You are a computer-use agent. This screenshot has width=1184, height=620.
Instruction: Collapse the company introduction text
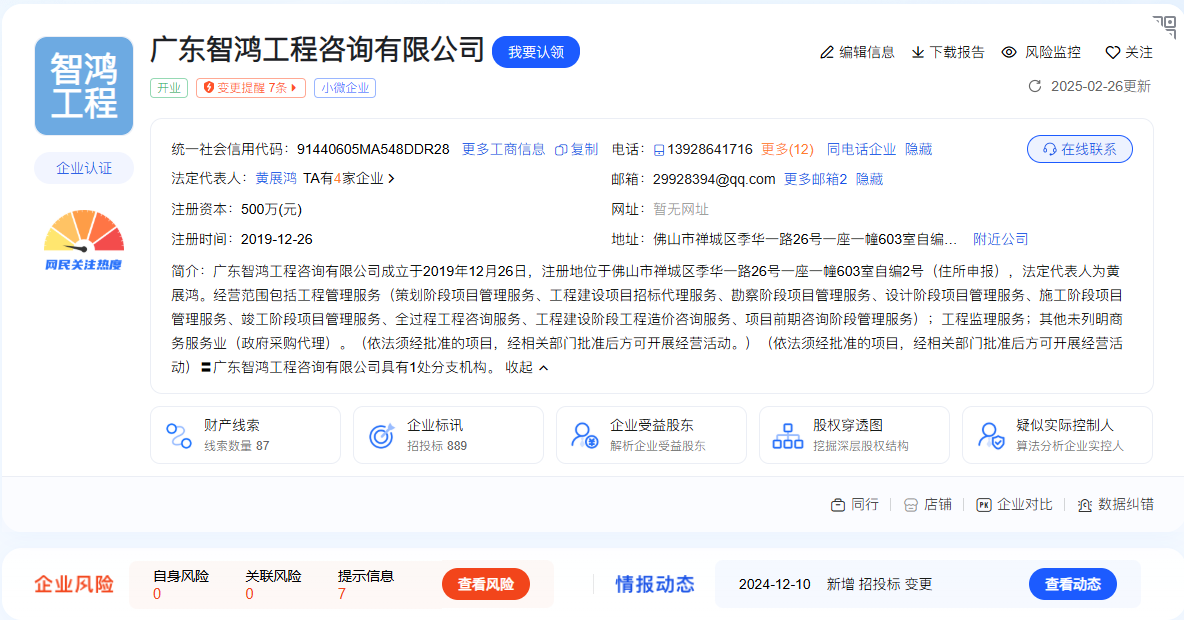coord(527,367)
